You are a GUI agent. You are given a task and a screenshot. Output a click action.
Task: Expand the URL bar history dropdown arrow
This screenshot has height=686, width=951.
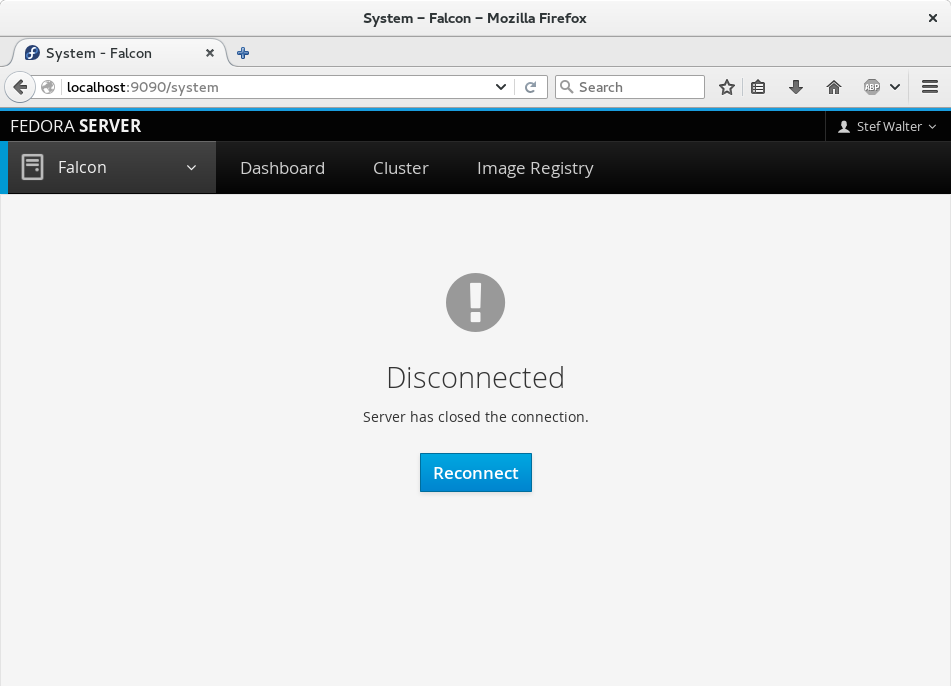pyautogui.click(x=502, y=87)
